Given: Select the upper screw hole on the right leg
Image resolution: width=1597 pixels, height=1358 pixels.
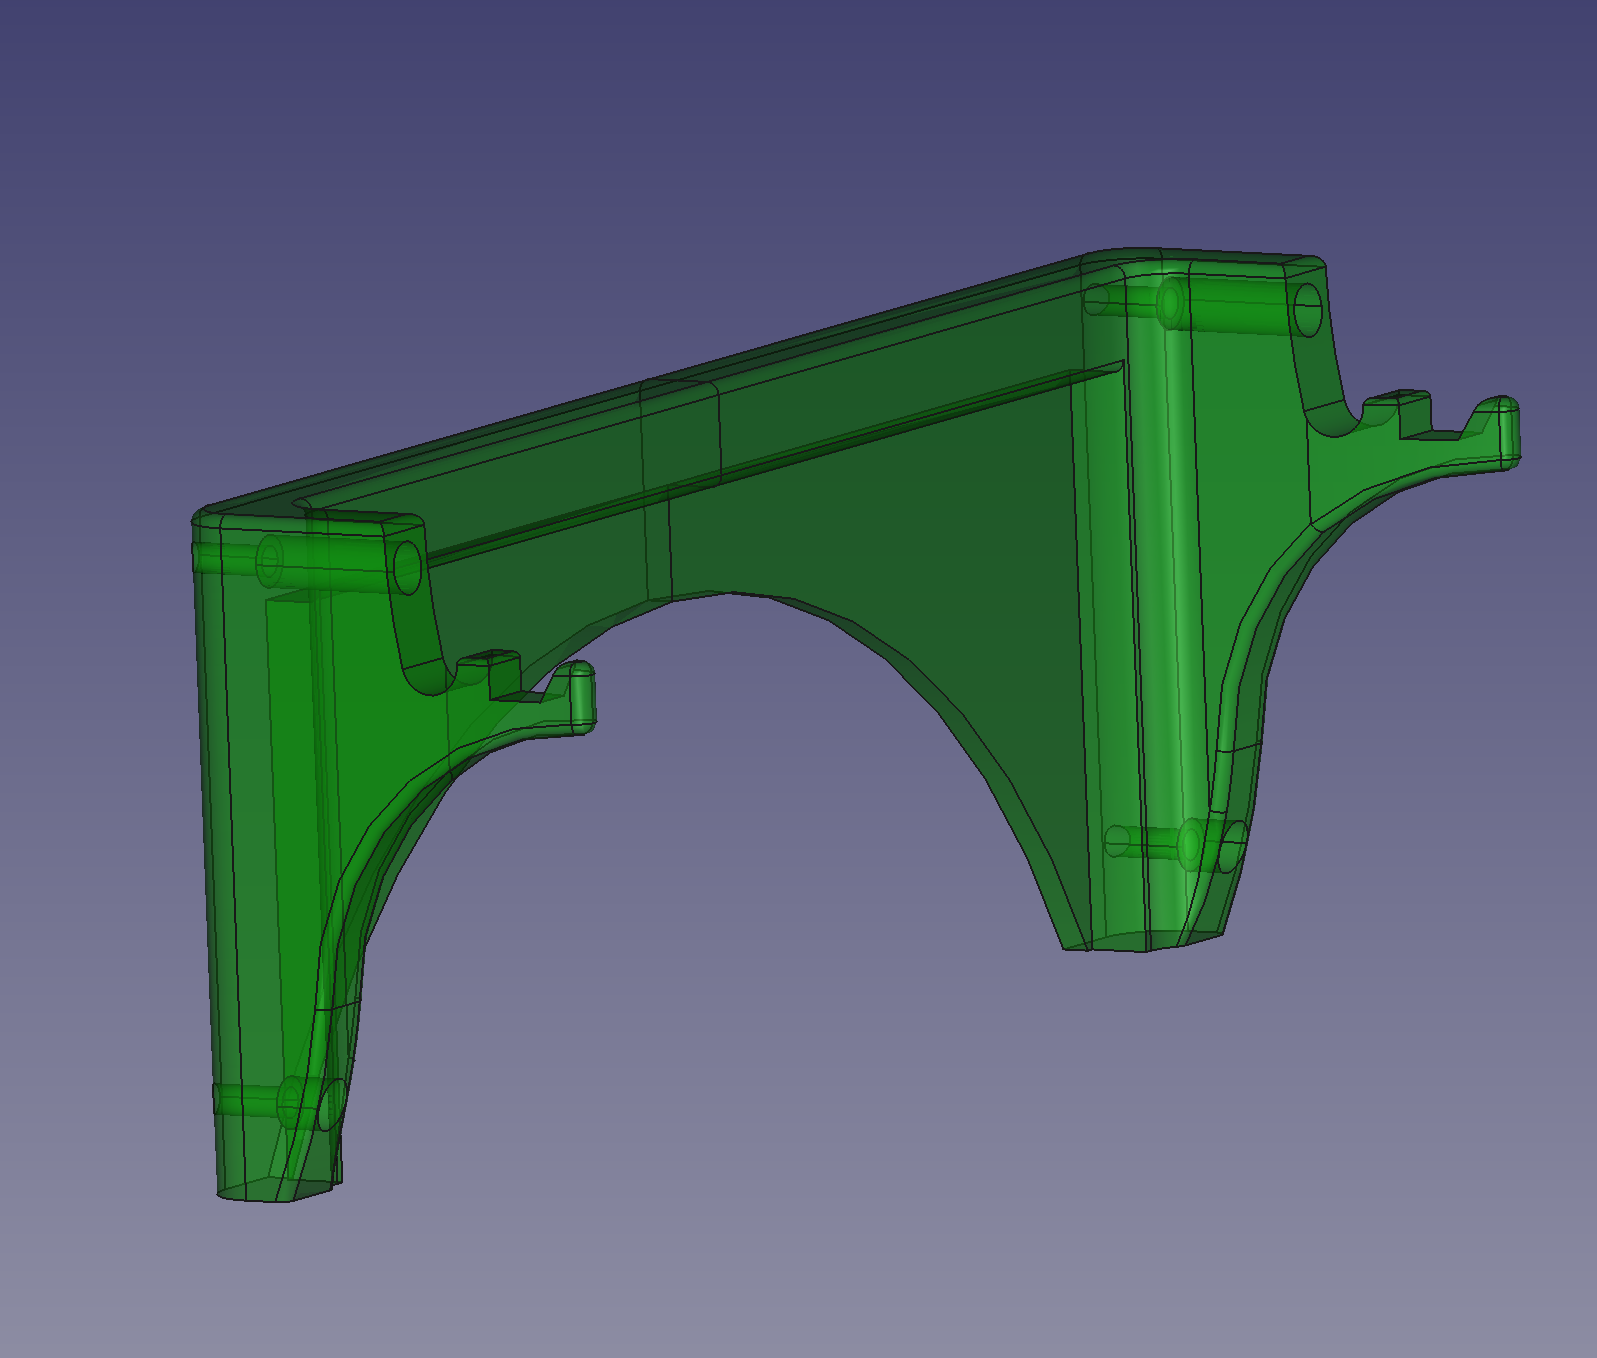Looking at the screenshot, I should (1308, 311).
